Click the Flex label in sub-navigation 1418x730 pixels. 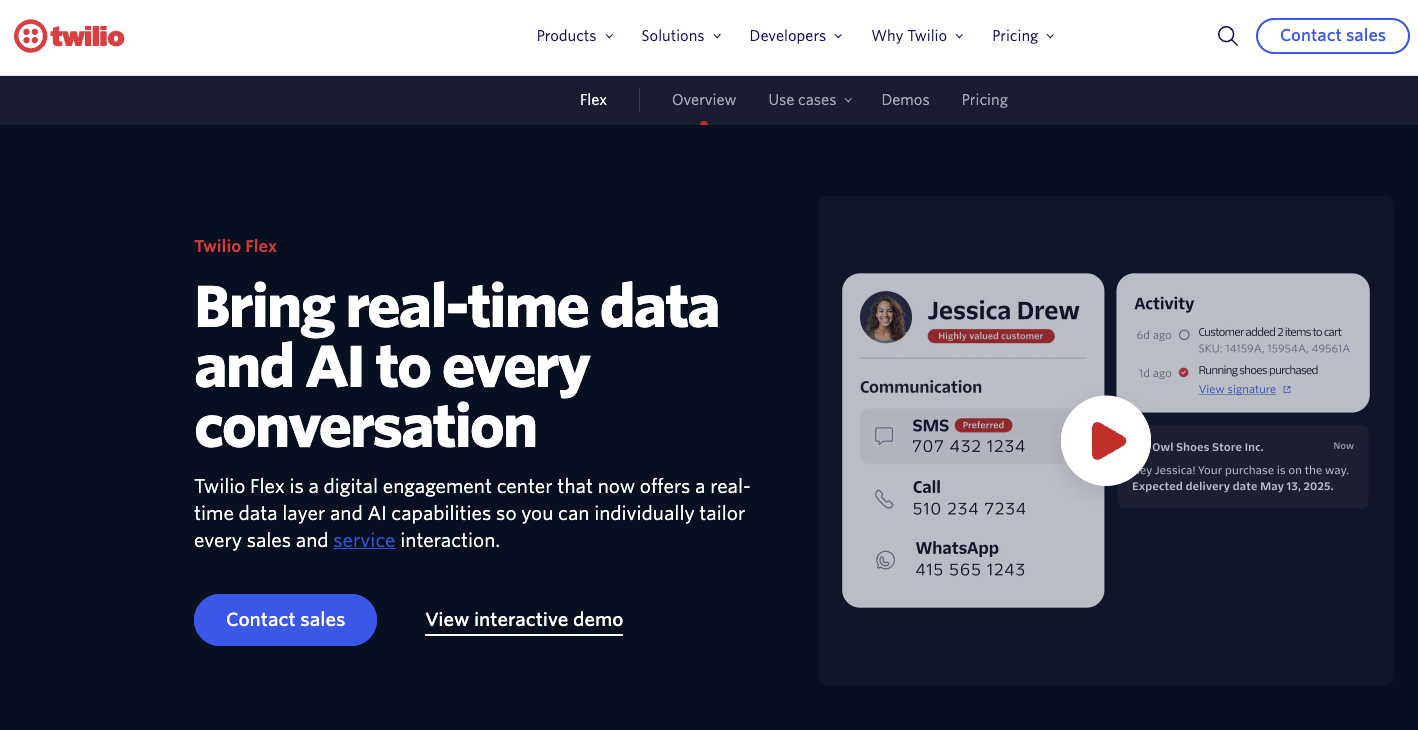(593, 100)
